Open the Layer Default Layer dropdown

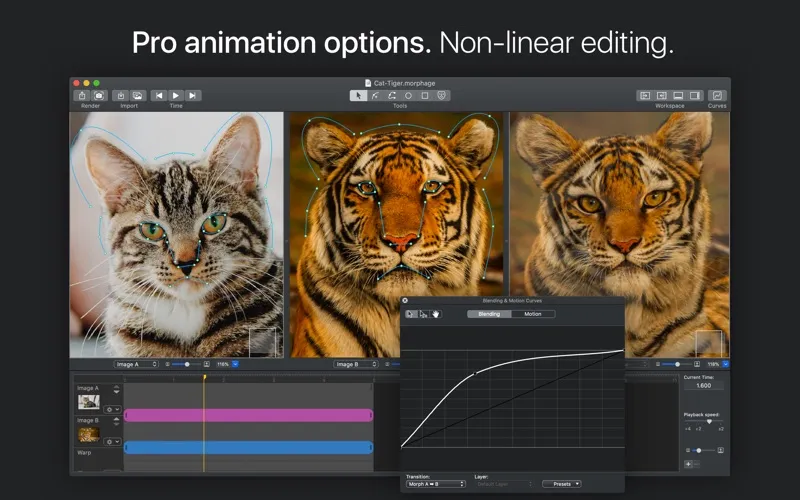[x=504, y=484]
